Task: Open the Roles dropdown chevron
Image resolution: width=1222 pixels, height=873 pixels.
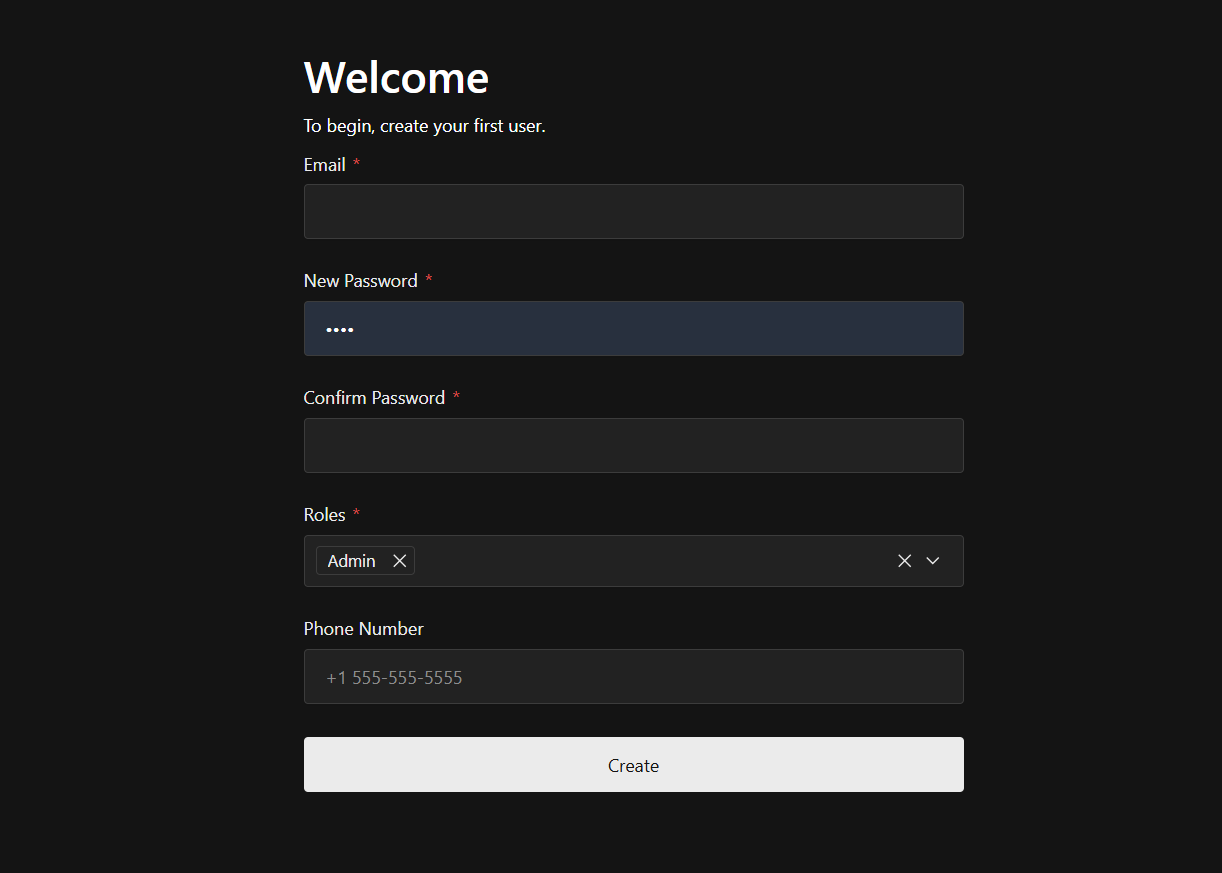Action: coord(932,561)
